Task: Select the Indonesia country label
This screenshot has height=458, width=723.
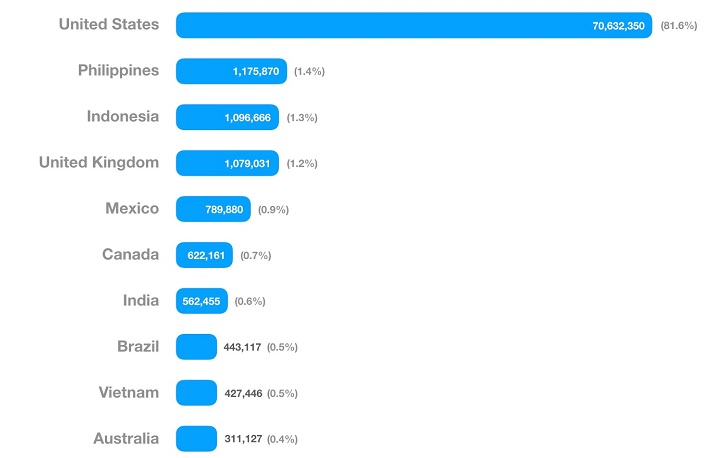Action: (x=122, y=116)
